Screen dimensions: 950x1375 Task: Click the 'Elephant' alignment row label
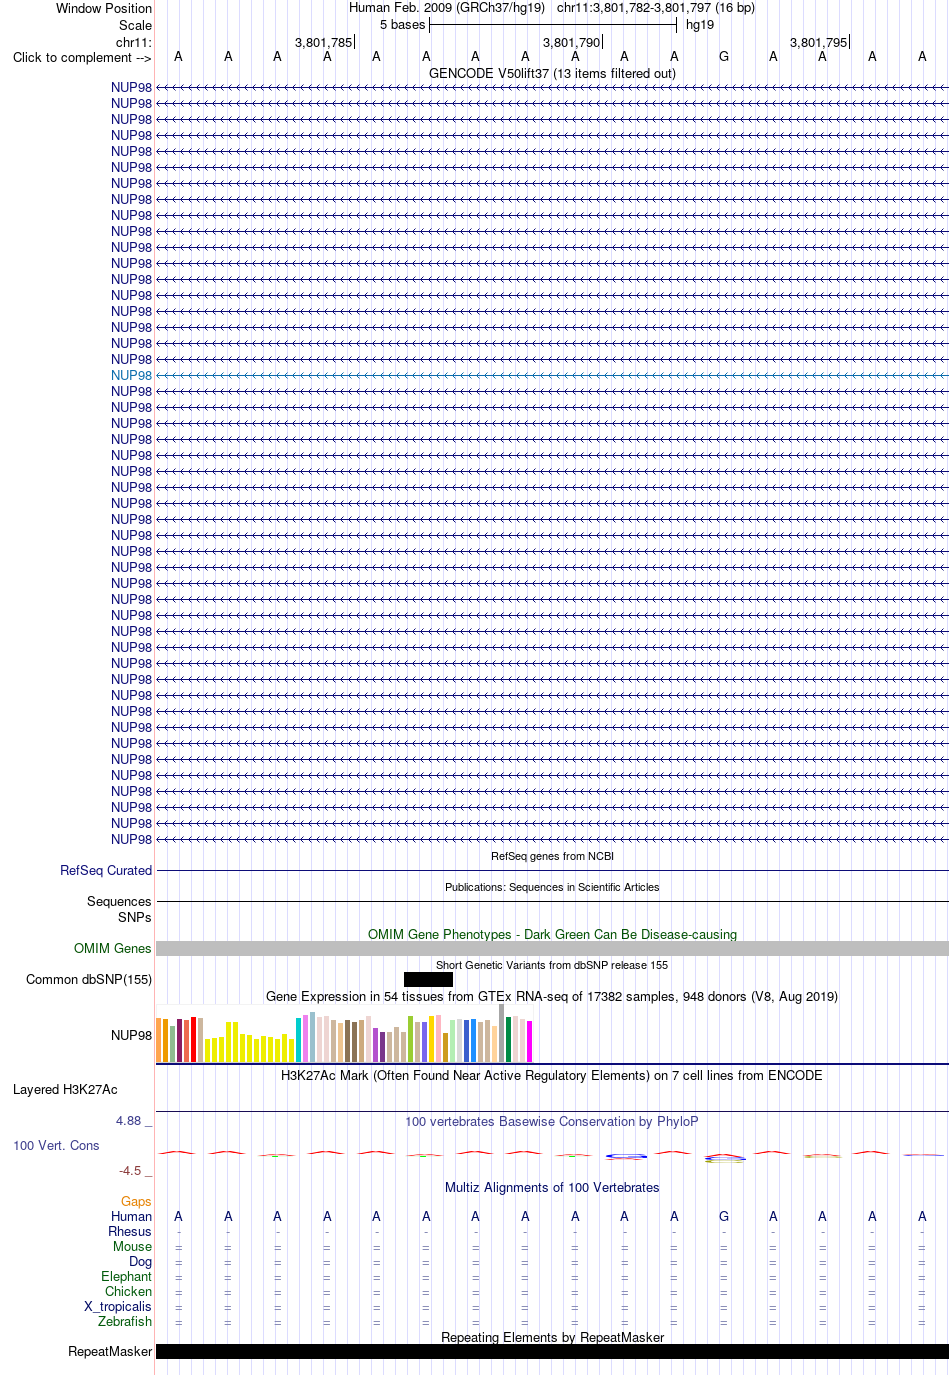point(126,1276)
